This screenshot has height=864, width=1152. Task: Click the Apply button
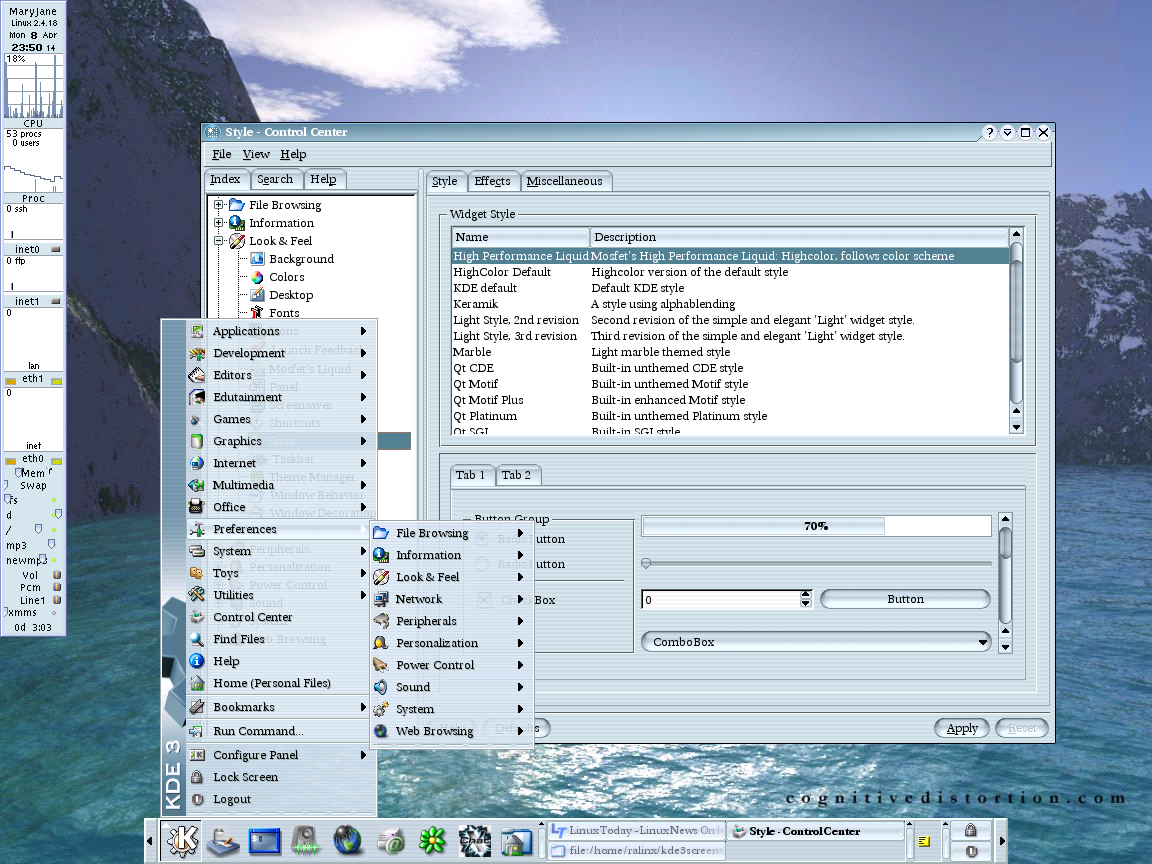tap(962, 728)
